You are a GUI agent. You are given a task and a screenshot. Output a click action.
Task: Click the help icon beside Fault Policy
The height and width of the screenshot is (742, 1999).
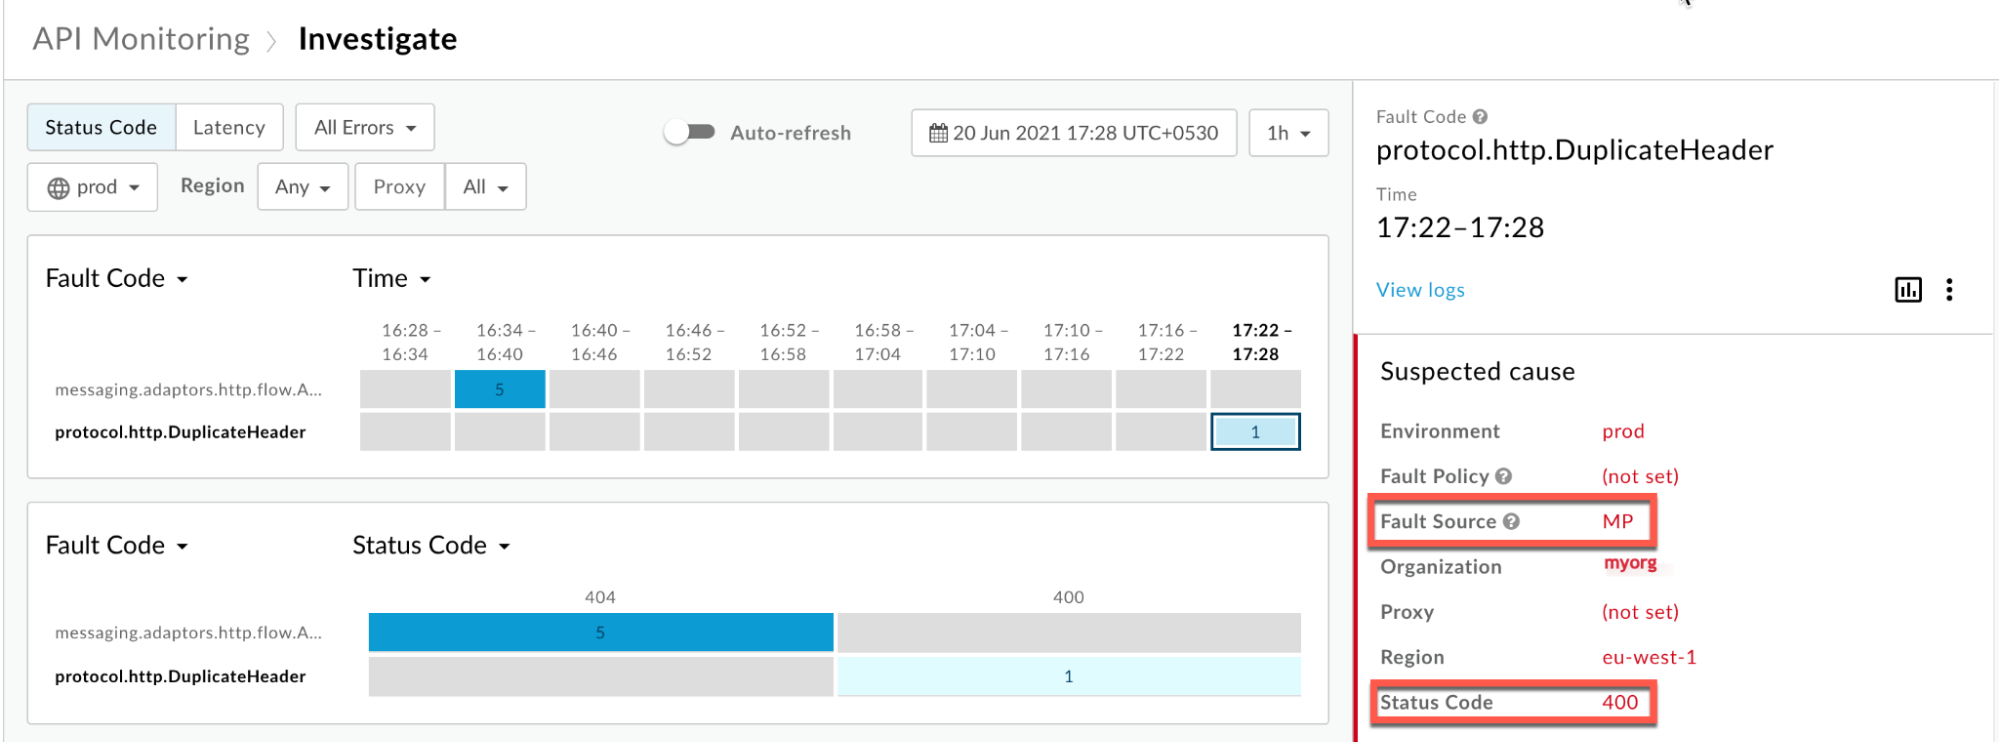point(1503,477)
